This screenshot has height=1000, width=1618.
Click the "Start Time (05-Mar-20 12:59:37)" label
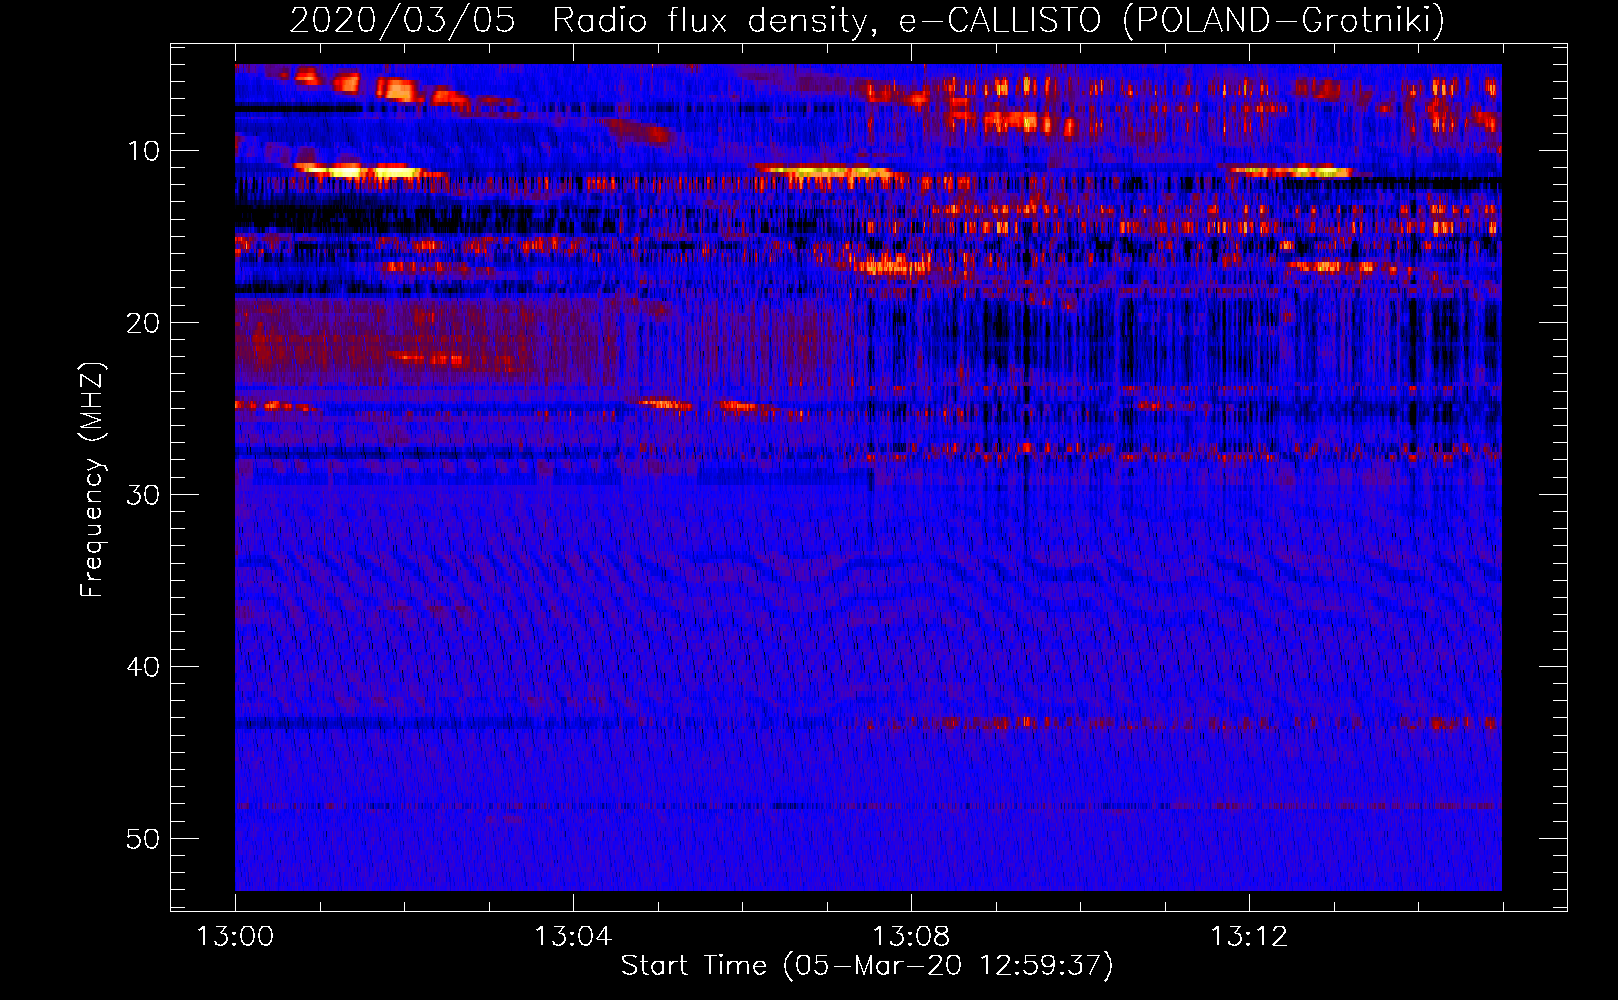point(867,966)
